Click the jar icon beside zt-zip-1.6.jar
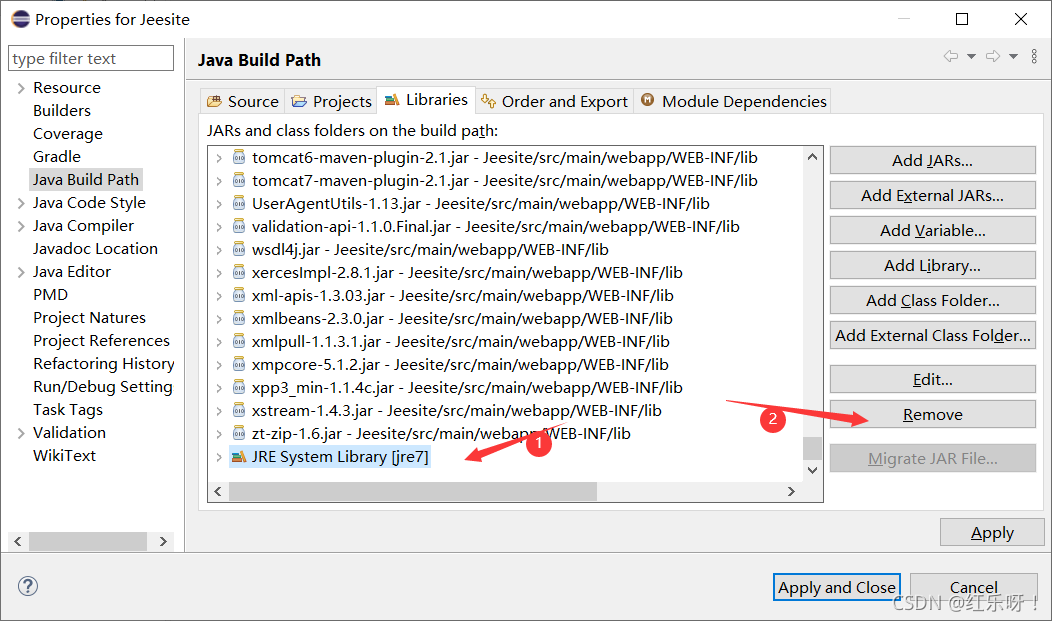 point(239,434)
